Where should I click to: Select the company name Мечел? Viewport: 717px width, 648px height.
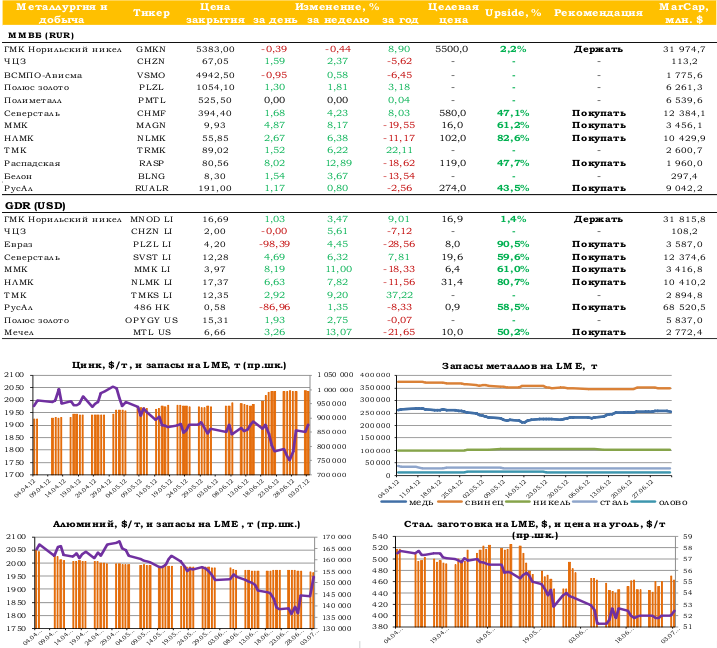click(19, 332)
